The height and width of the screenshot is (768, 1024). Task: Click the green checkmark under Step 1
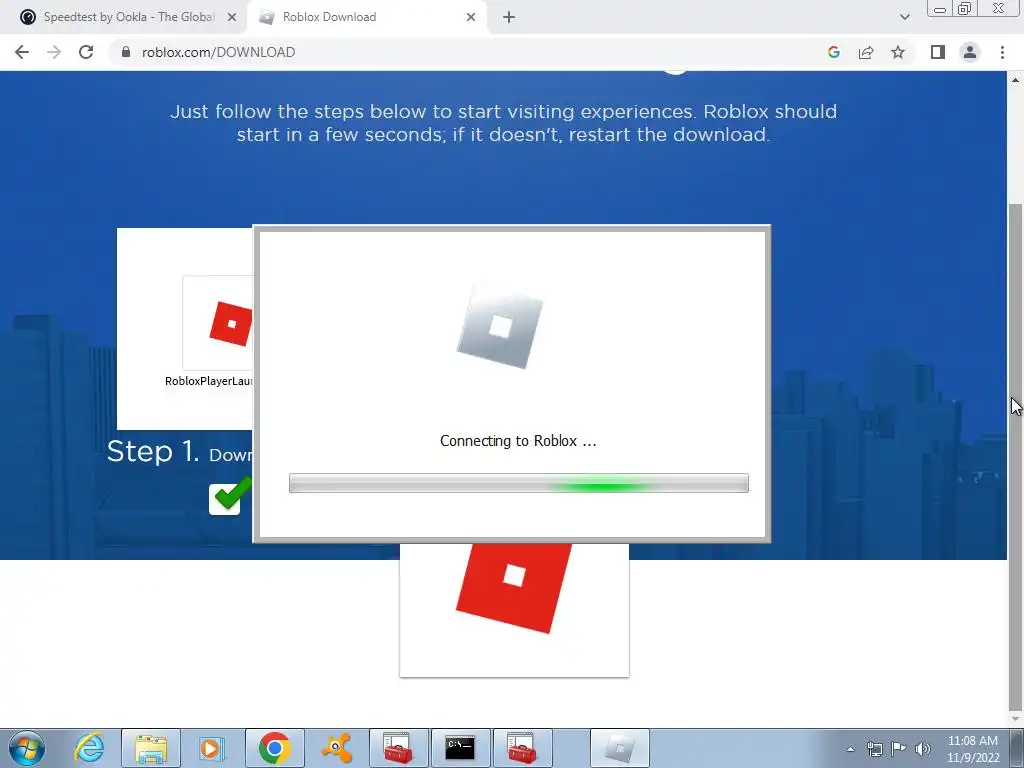(x=230, y=496)
